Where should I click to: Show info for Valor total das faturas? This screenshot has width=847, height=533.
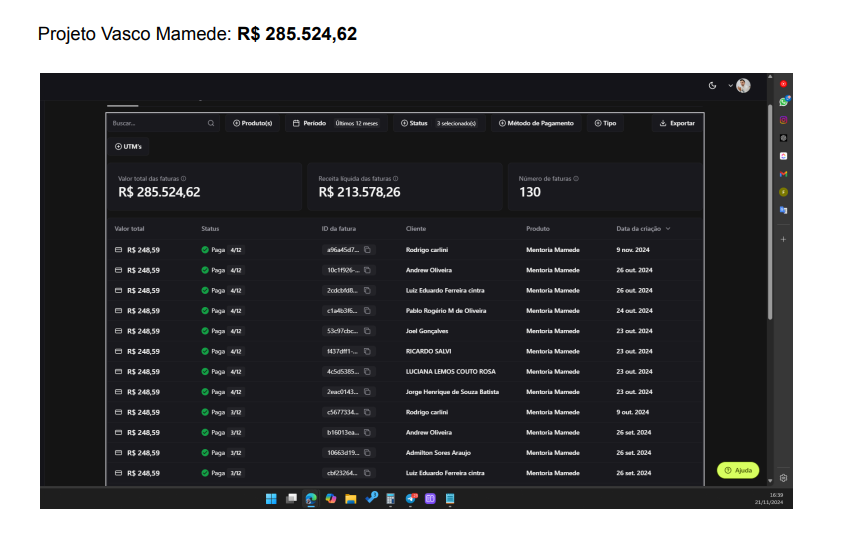click(184, 178)
